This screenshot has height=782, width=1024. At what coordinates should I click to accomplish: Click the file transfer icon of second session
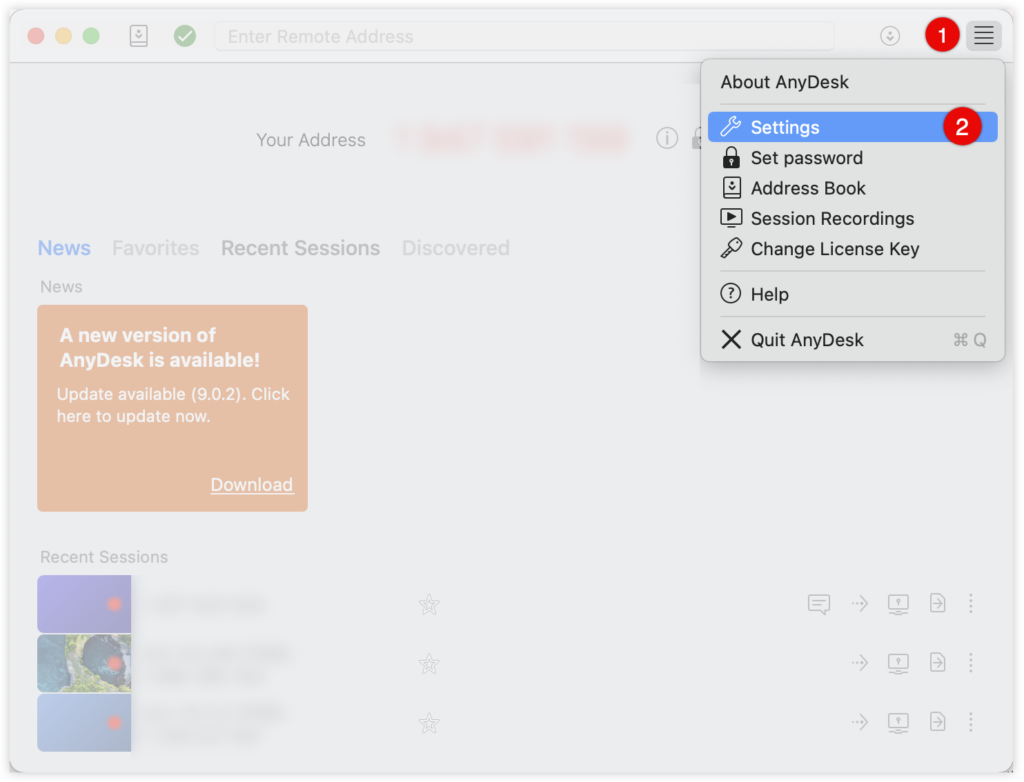pyautogui.click(x=937, y=662)
